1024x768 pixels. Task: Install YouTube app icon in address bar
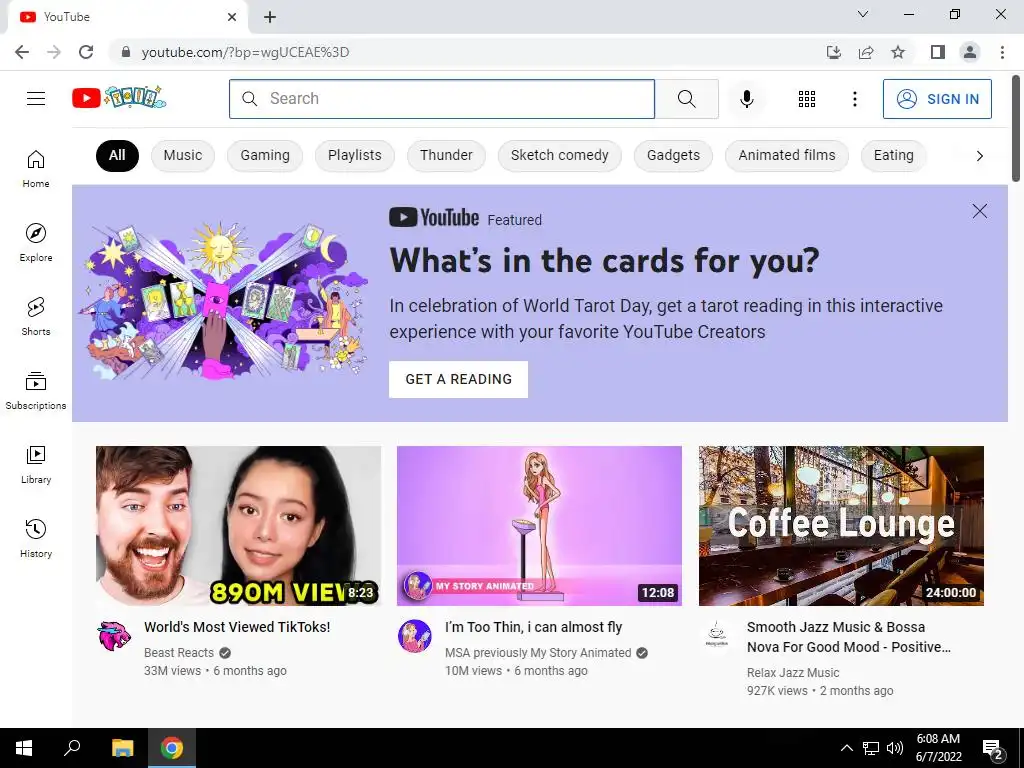833,52
